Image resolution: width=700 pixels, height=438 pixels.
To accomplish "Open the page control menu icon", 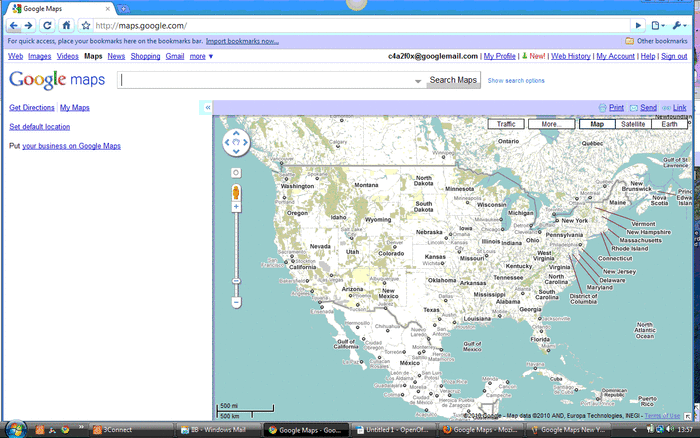I will click(x=658, y=25).
